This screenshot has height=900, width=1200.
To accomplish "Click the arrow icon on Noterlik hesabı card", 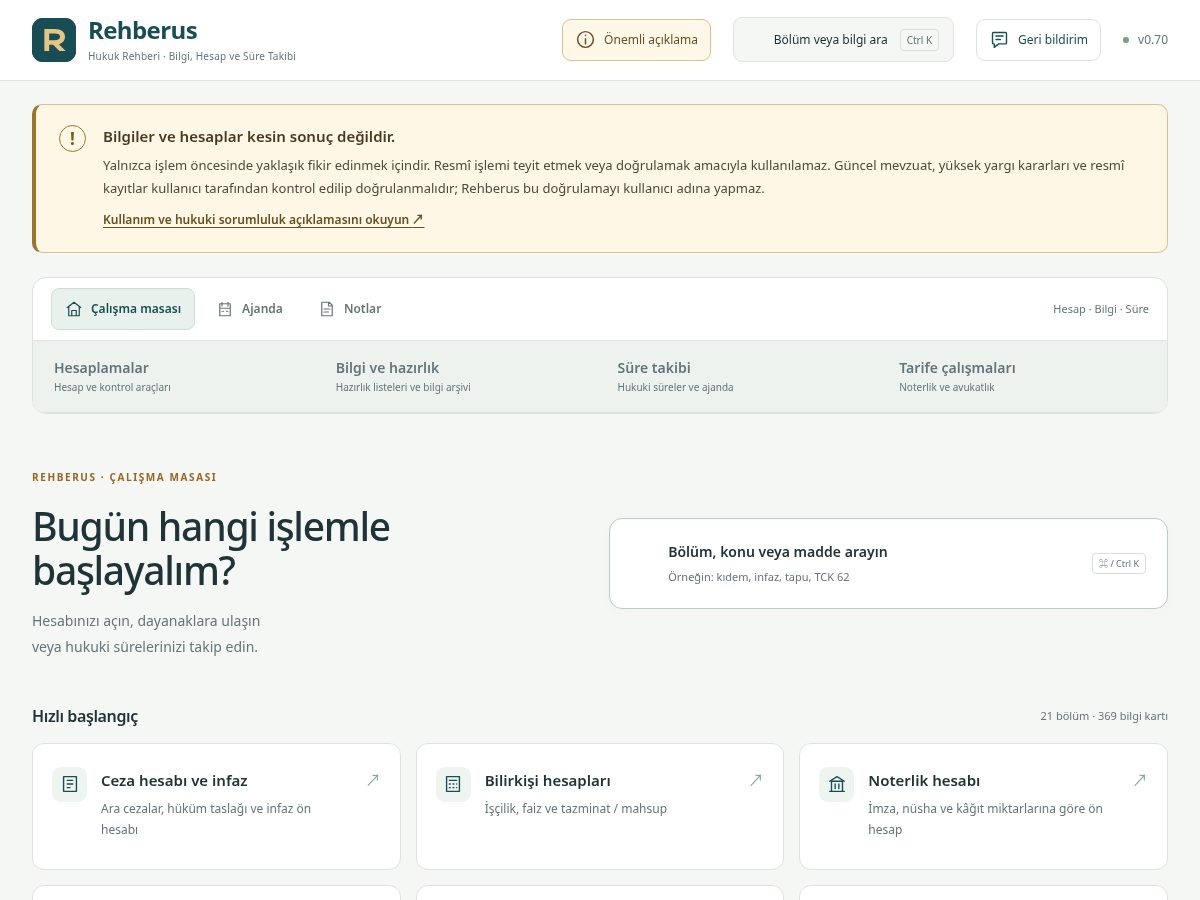I will (x=1140, y=780).
